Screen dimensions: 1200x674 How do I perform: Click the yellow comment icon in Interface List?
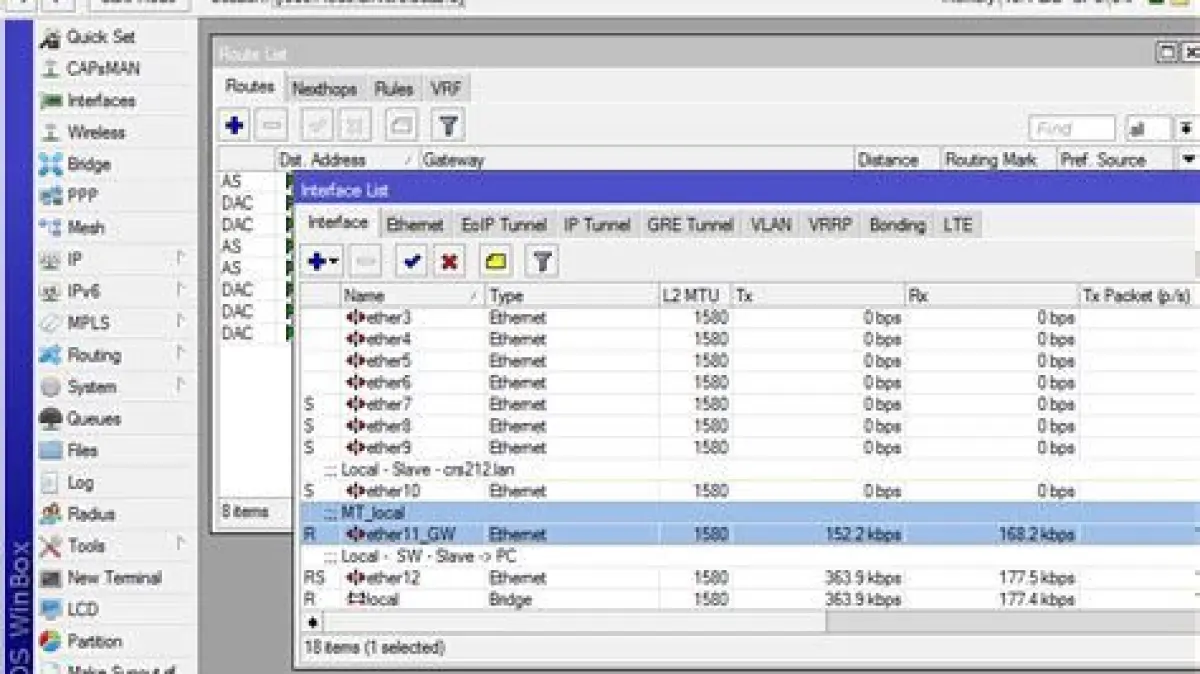(x=496, y=262)
